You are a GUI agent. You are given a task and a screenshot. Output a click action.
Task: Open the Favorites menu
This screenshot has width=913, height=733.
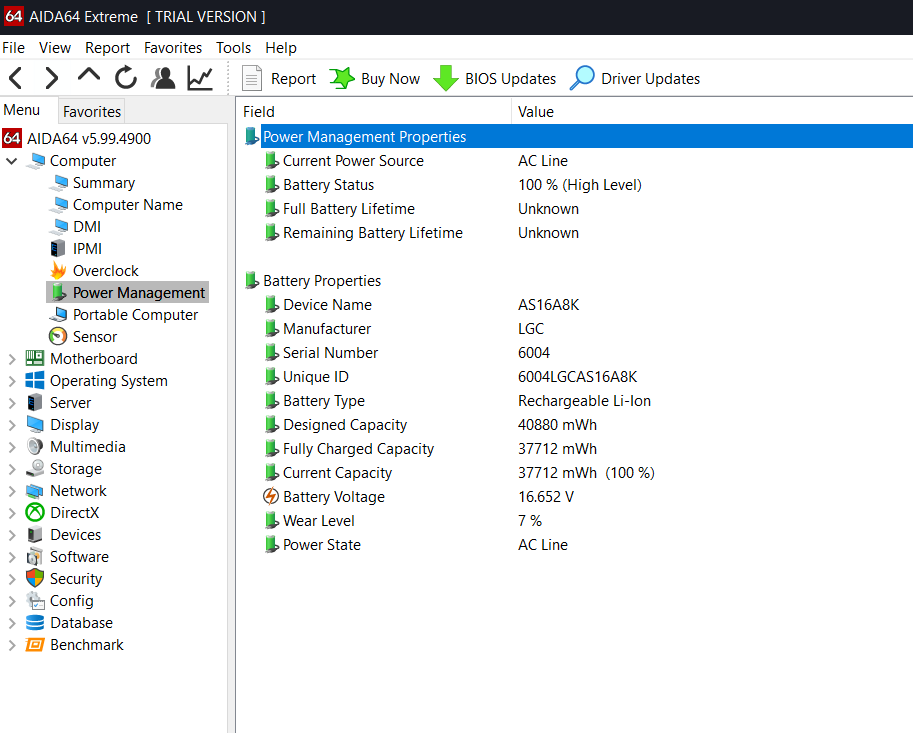point(172,48)
